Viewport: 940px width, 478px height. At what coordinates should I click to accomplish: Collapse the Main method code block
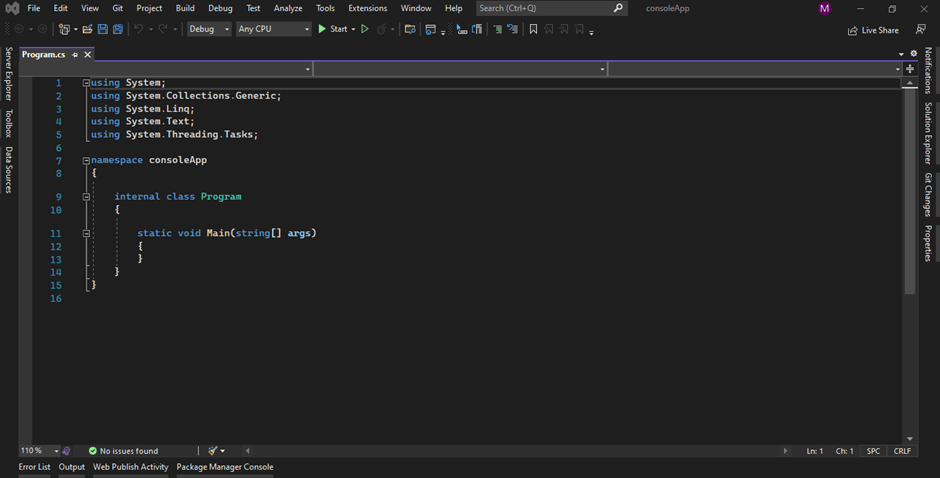[x=86, y=233]
